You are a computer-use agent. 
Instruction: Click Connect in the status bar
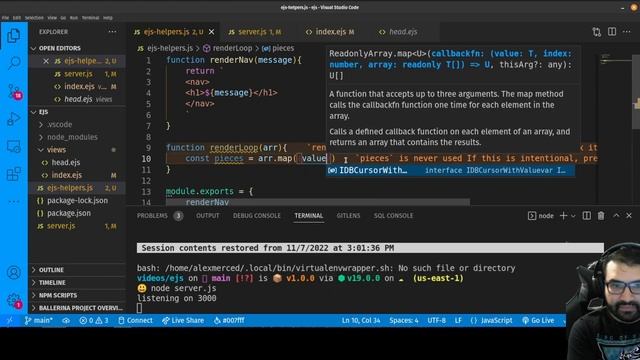point(135,321)
